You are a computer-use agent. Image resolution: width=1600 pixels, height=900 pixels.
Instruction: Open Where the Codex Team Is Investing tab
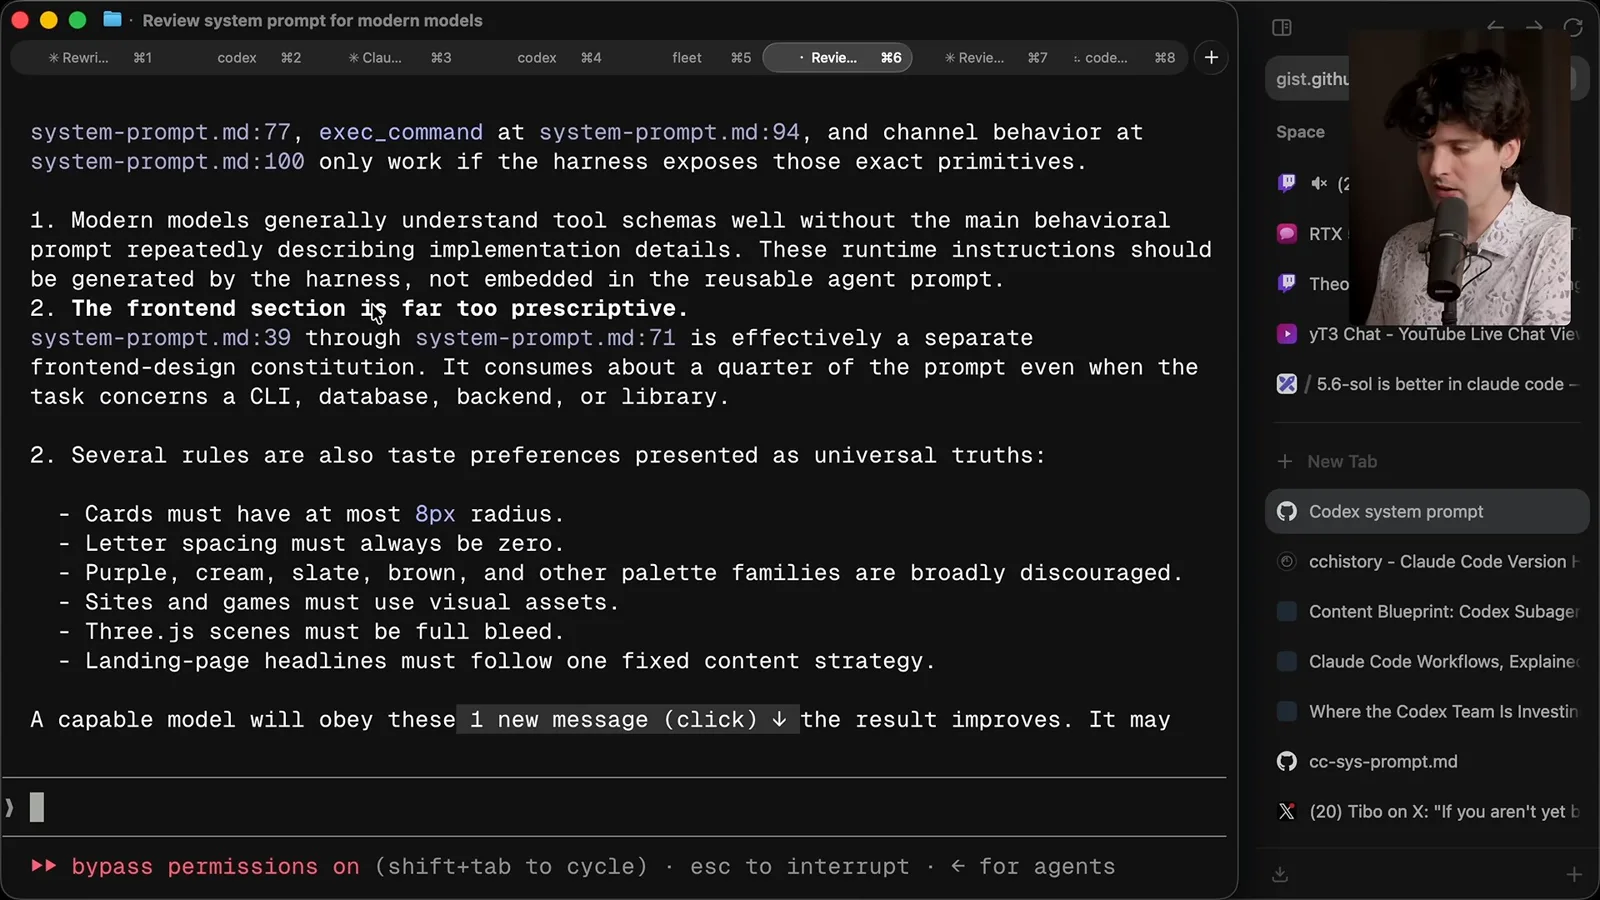tap(1427, 711)
